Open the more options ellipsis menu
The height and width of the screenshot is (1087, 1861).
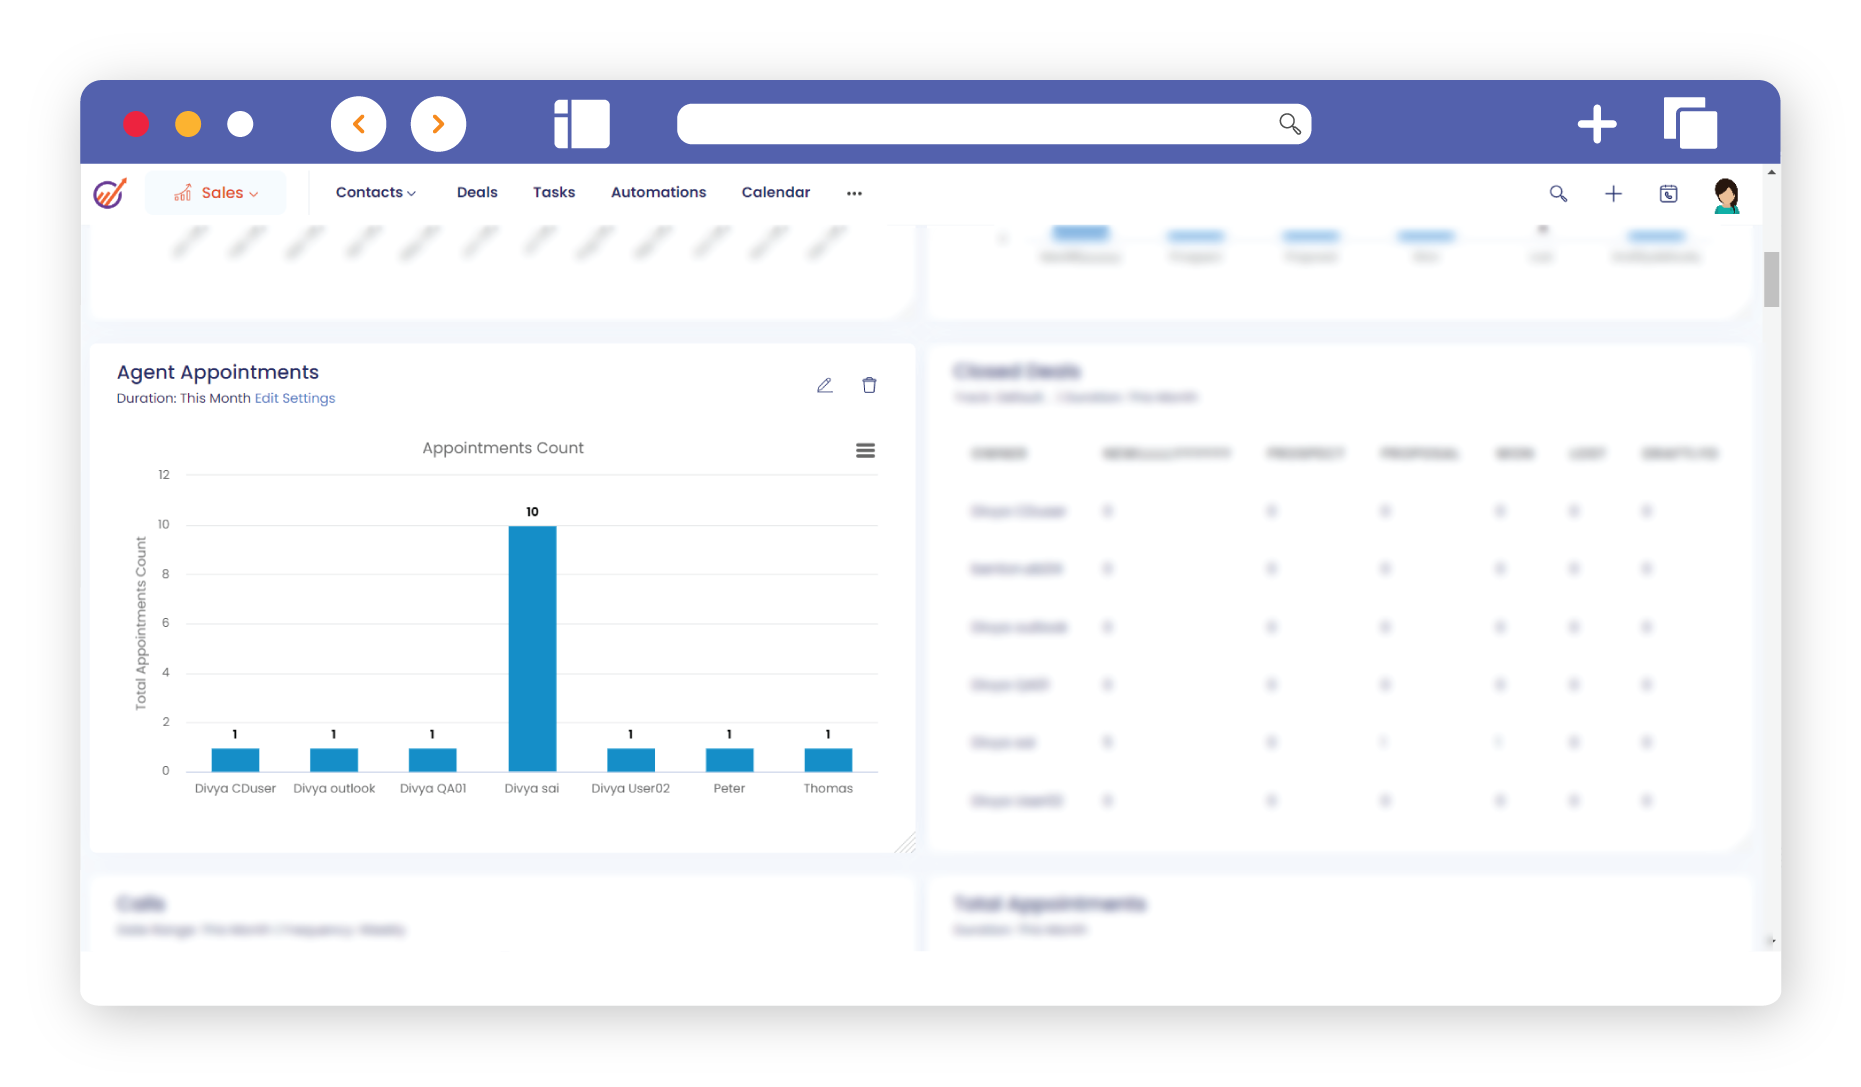(x=854, y=193)
